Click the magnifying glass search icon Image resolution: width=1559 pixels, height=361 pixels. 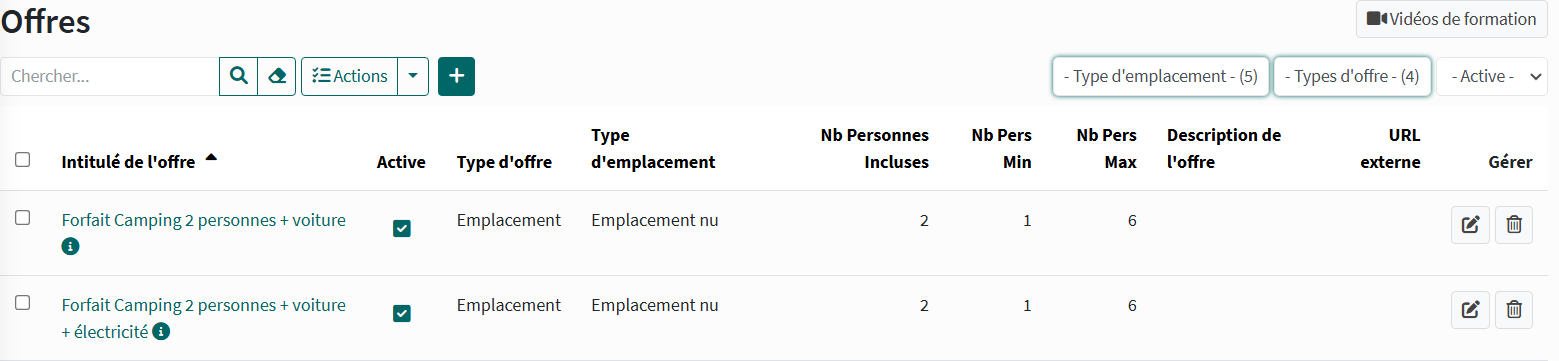[238, 76]
